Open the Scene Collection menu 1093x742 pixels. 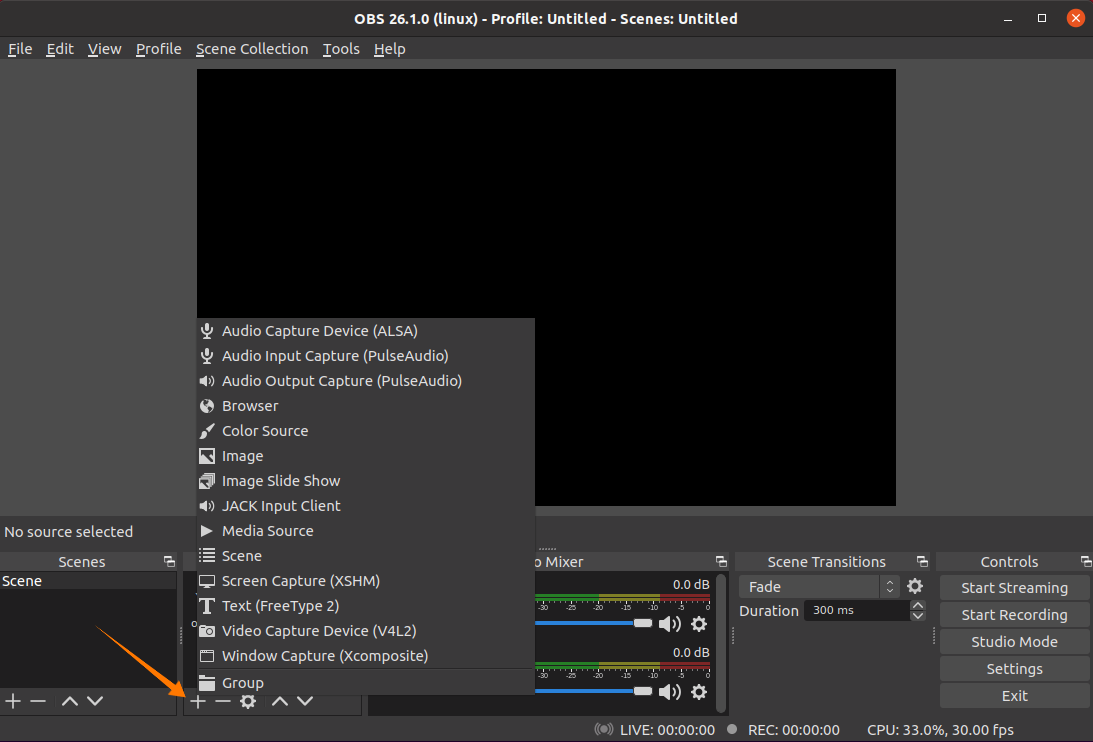(x=252, y=49)
